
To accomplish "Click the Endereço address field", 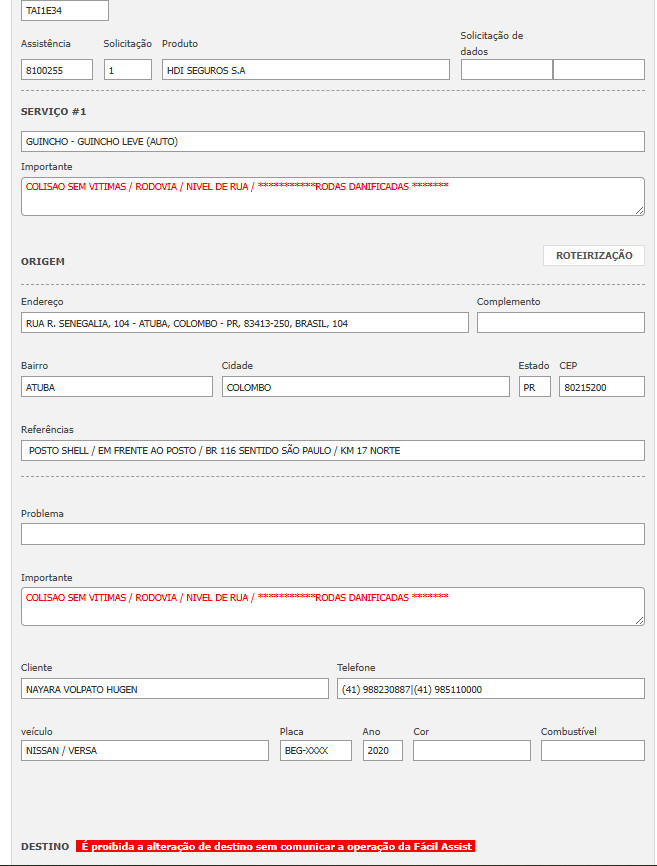I will tap(244, 323).
